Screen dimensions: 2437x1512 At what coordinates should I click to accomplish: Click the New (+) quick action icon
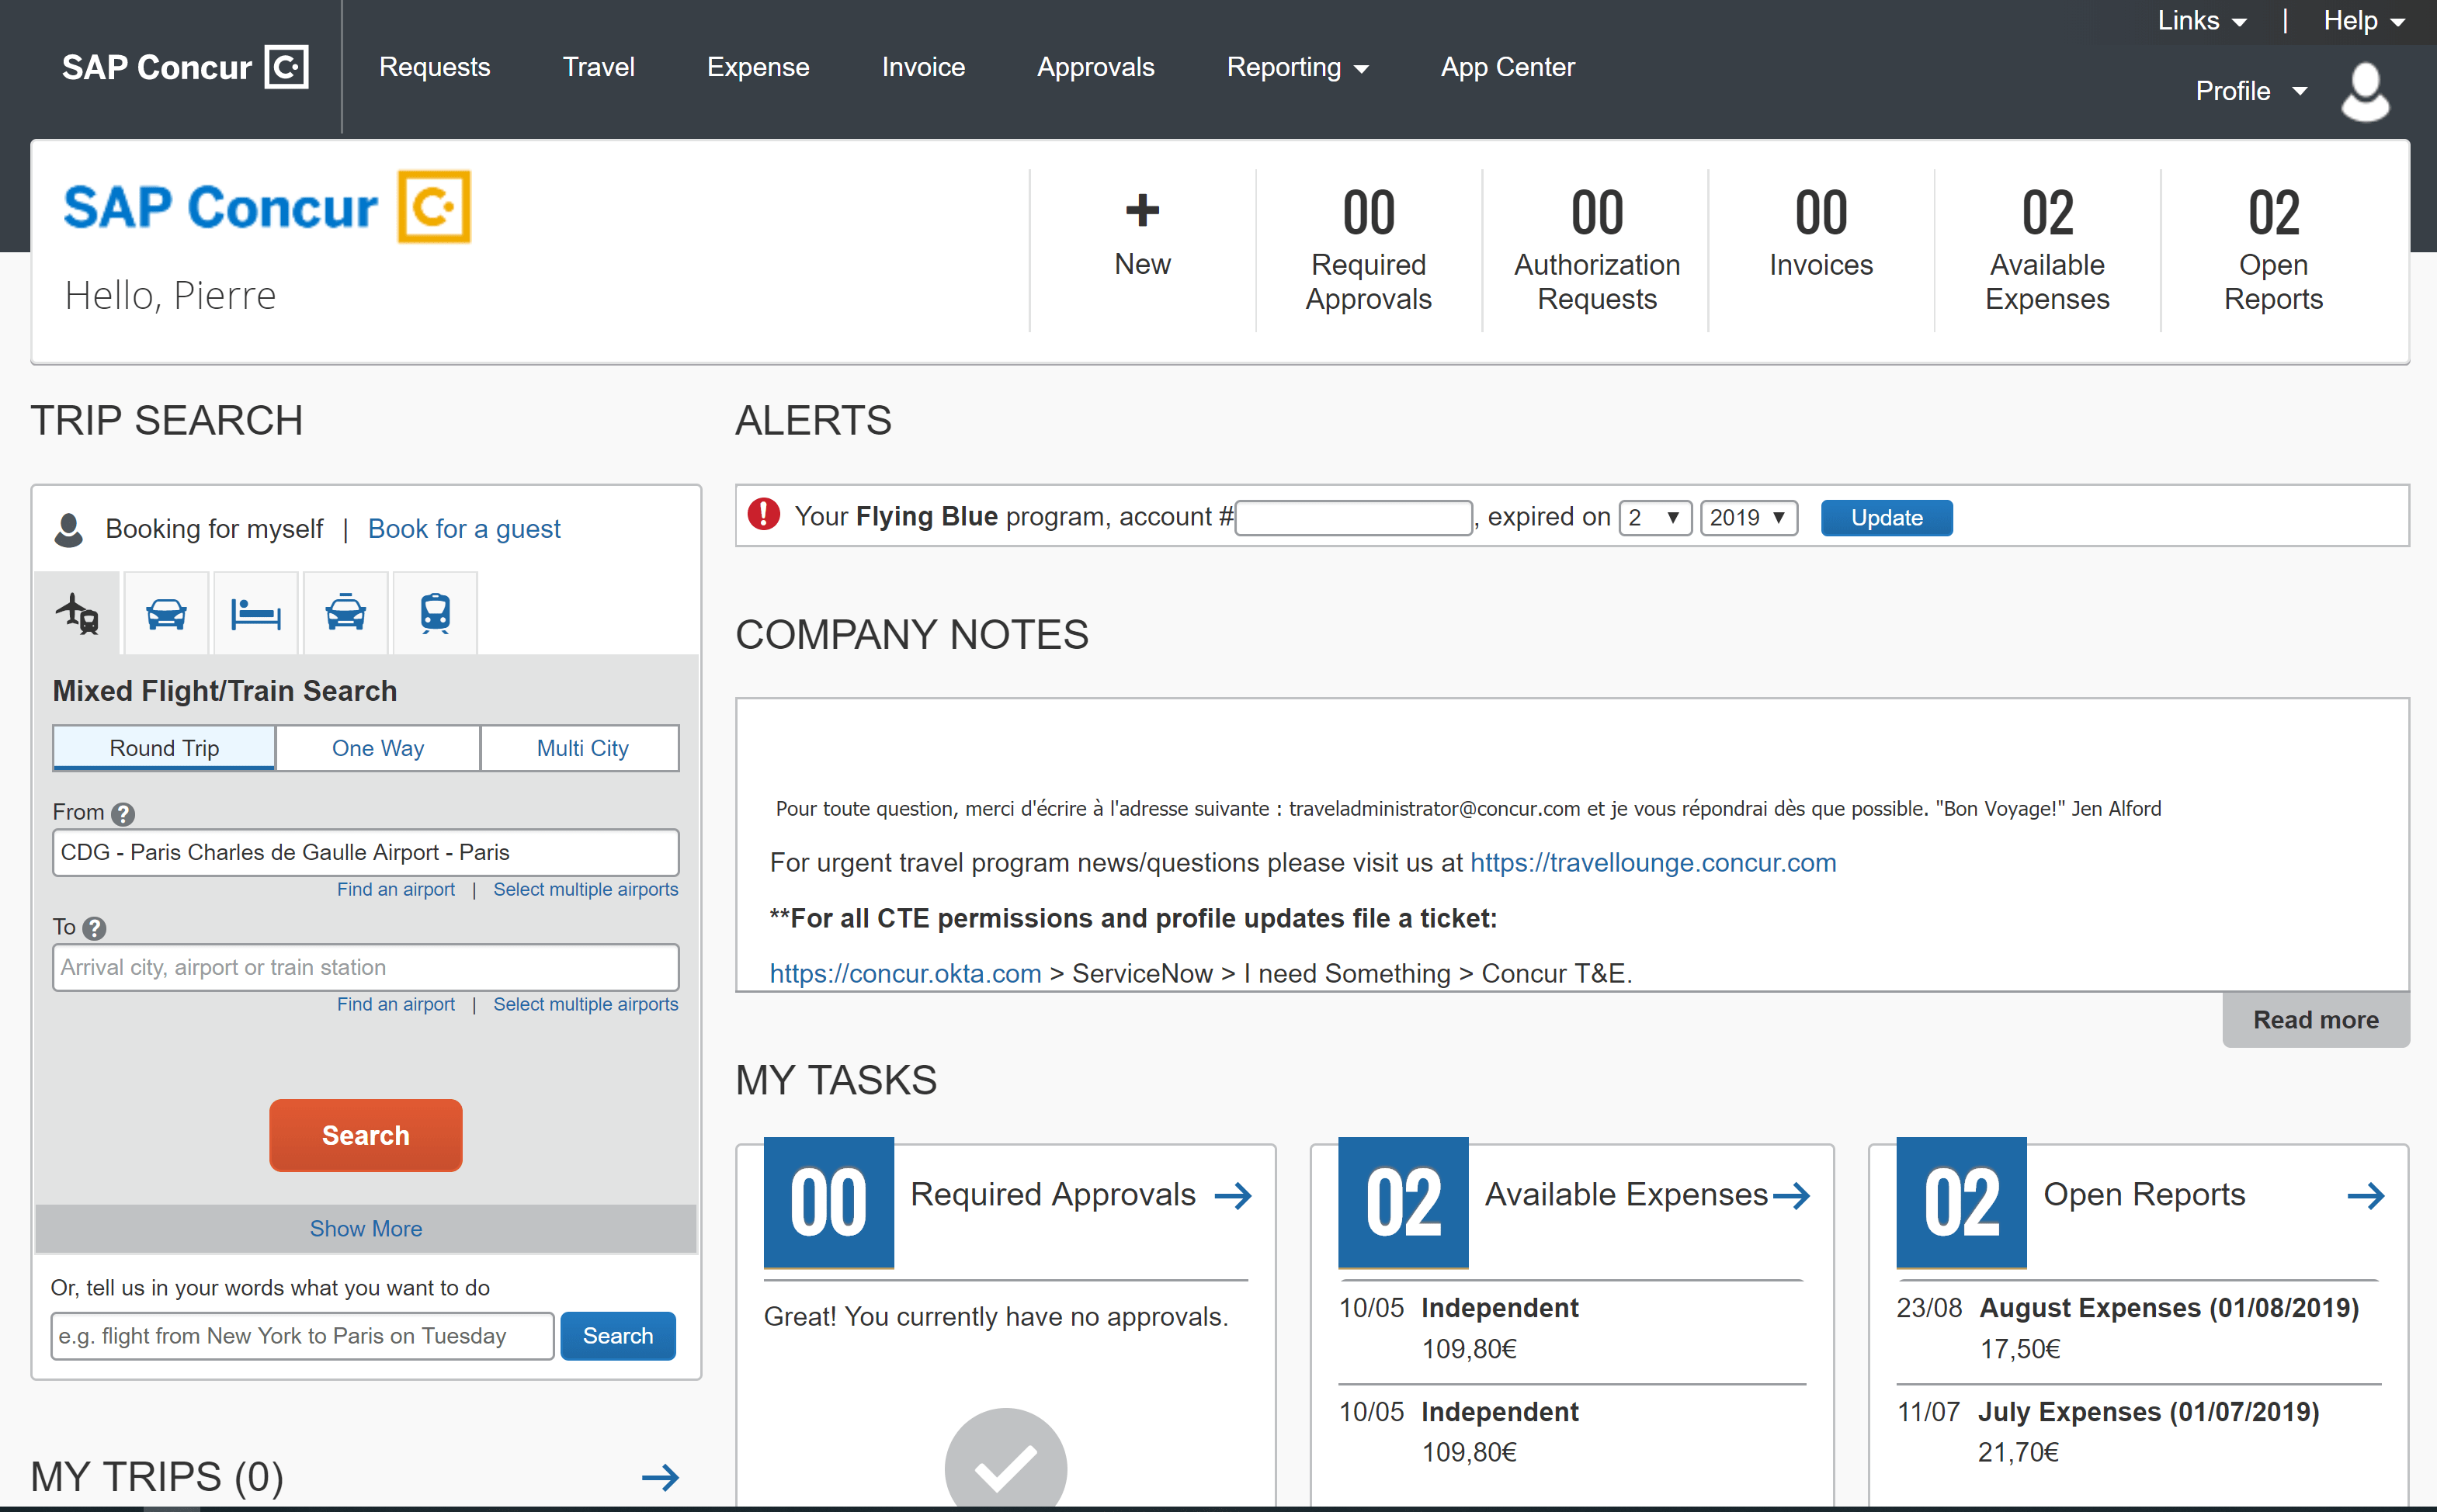point(1142,212)
